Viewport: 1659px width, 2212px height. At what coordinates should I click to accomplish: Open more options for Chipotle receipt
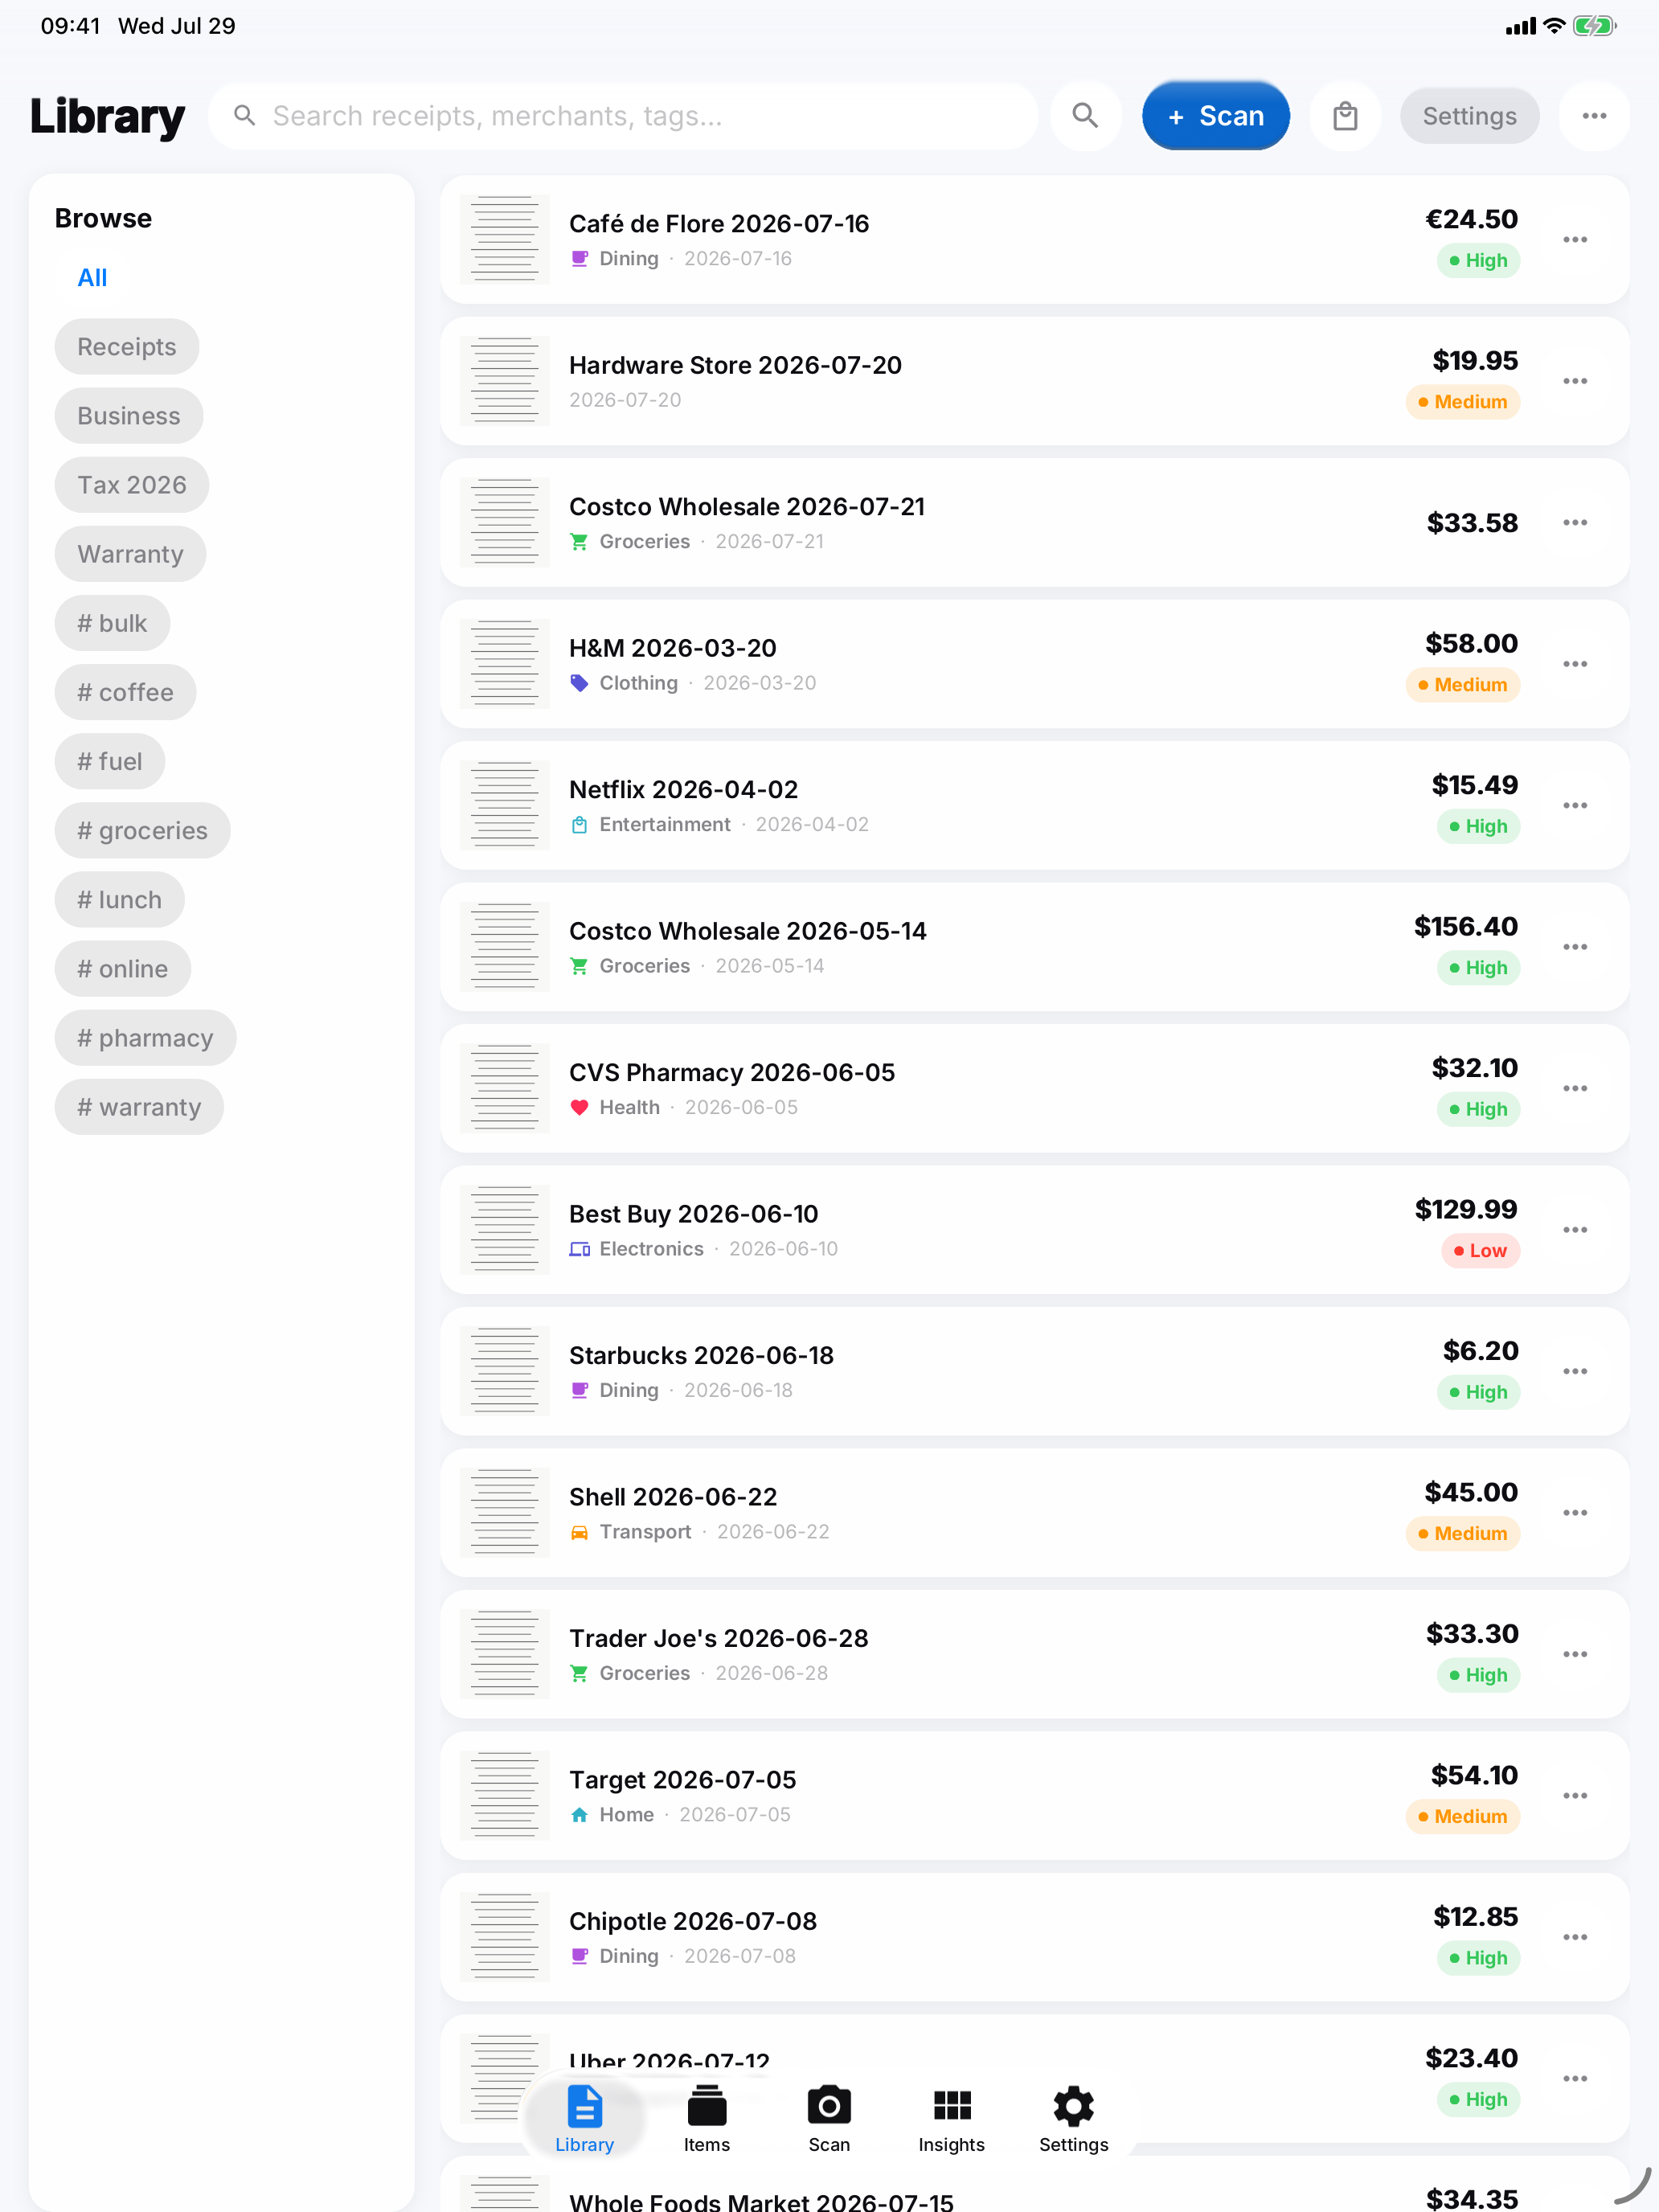[1575, 1938]
